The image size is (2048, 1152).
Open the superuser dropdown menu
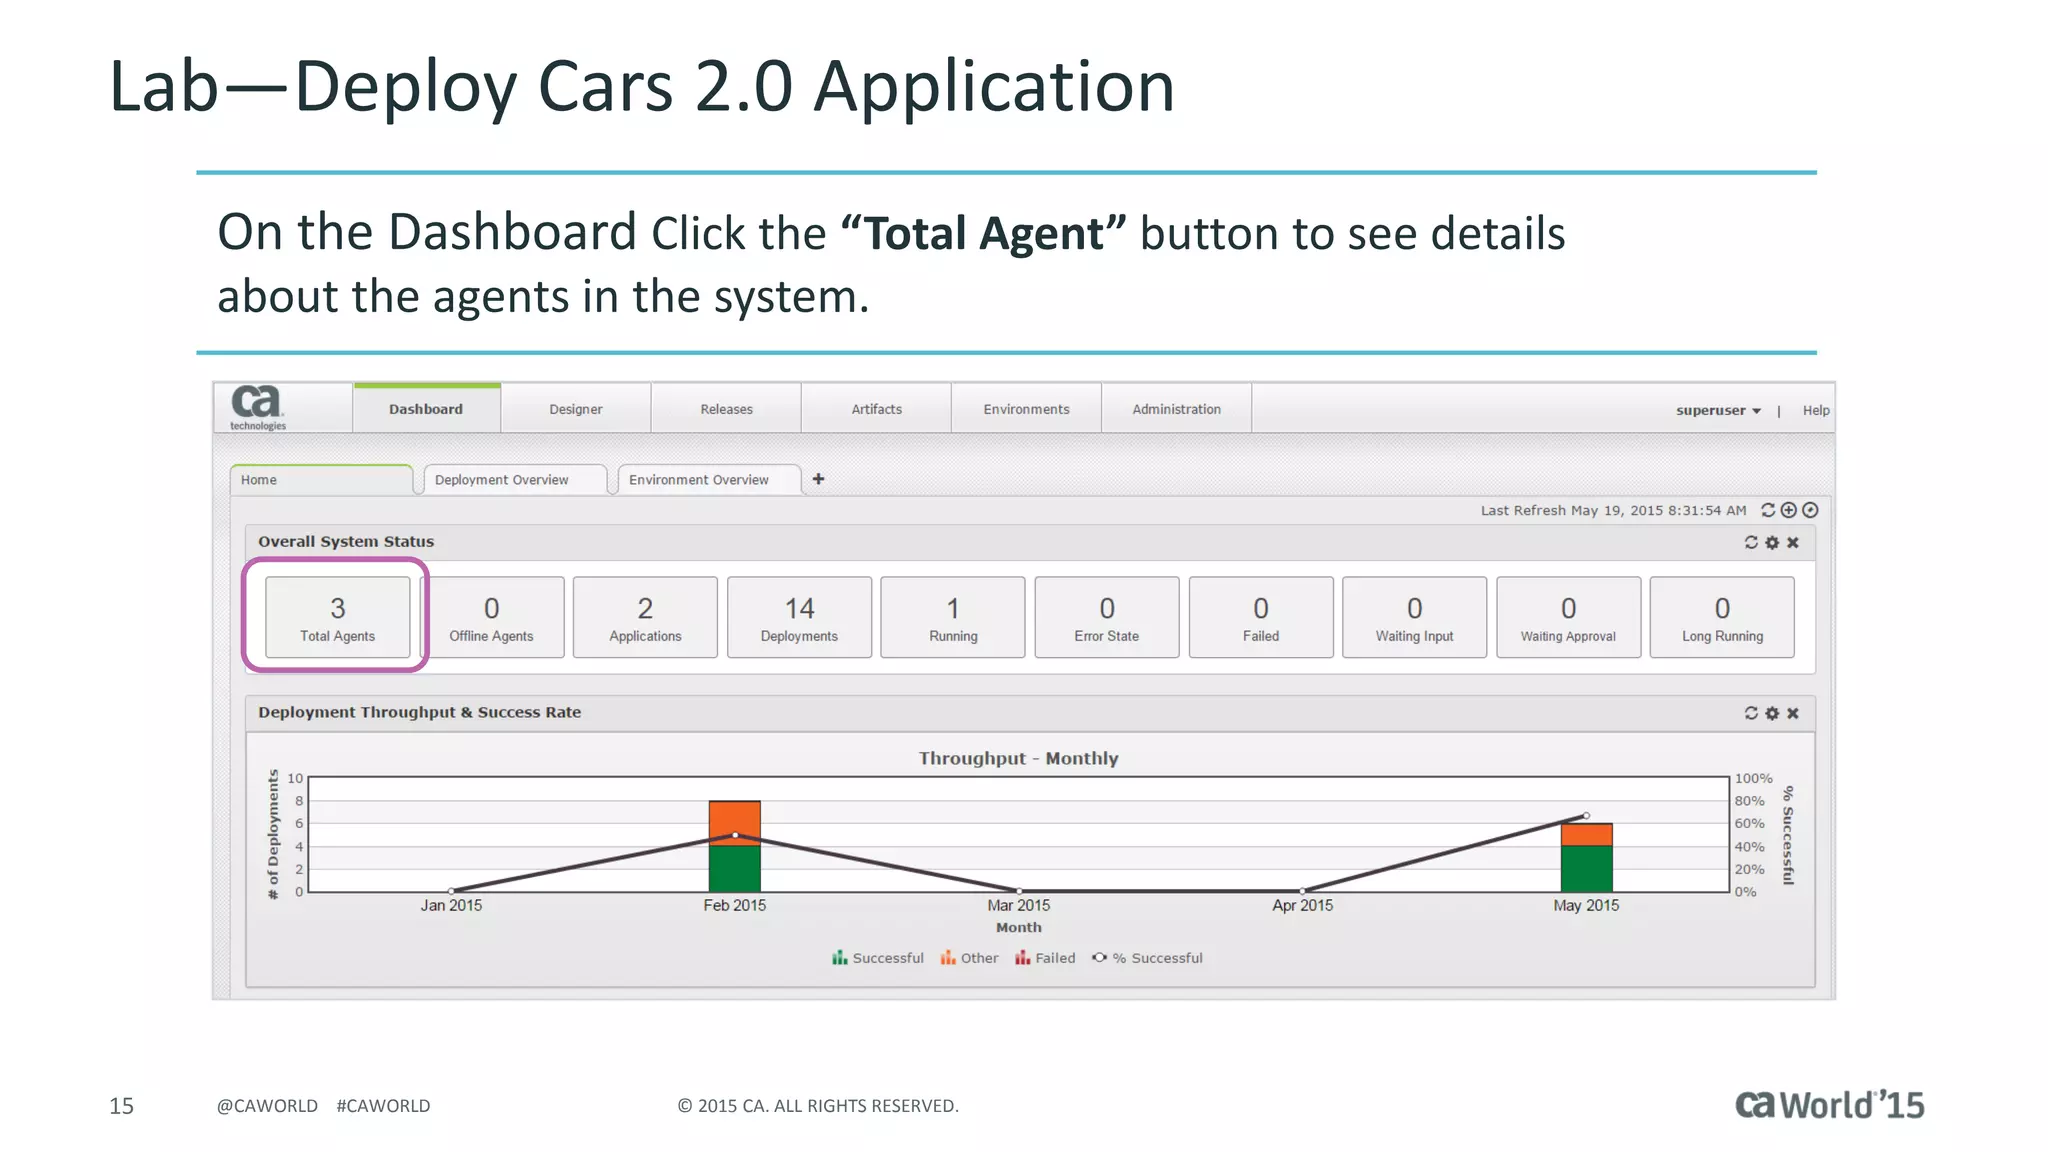[1718, 410]
